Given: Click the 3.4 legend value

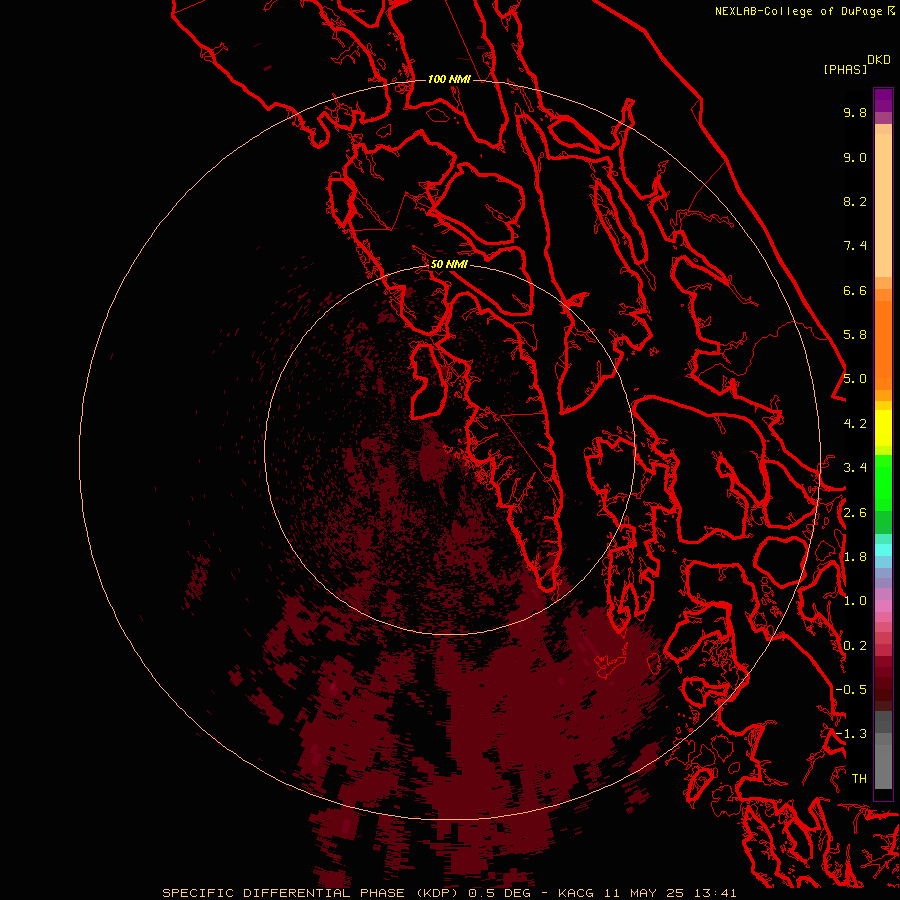Looking at the screenshot, I should [855, 468].
